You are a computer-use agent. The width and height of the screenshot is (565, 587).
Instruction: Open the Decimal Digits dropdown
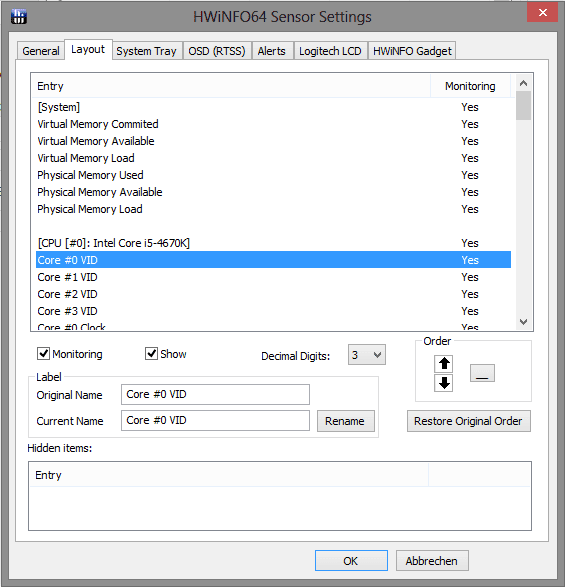[367, 355]
